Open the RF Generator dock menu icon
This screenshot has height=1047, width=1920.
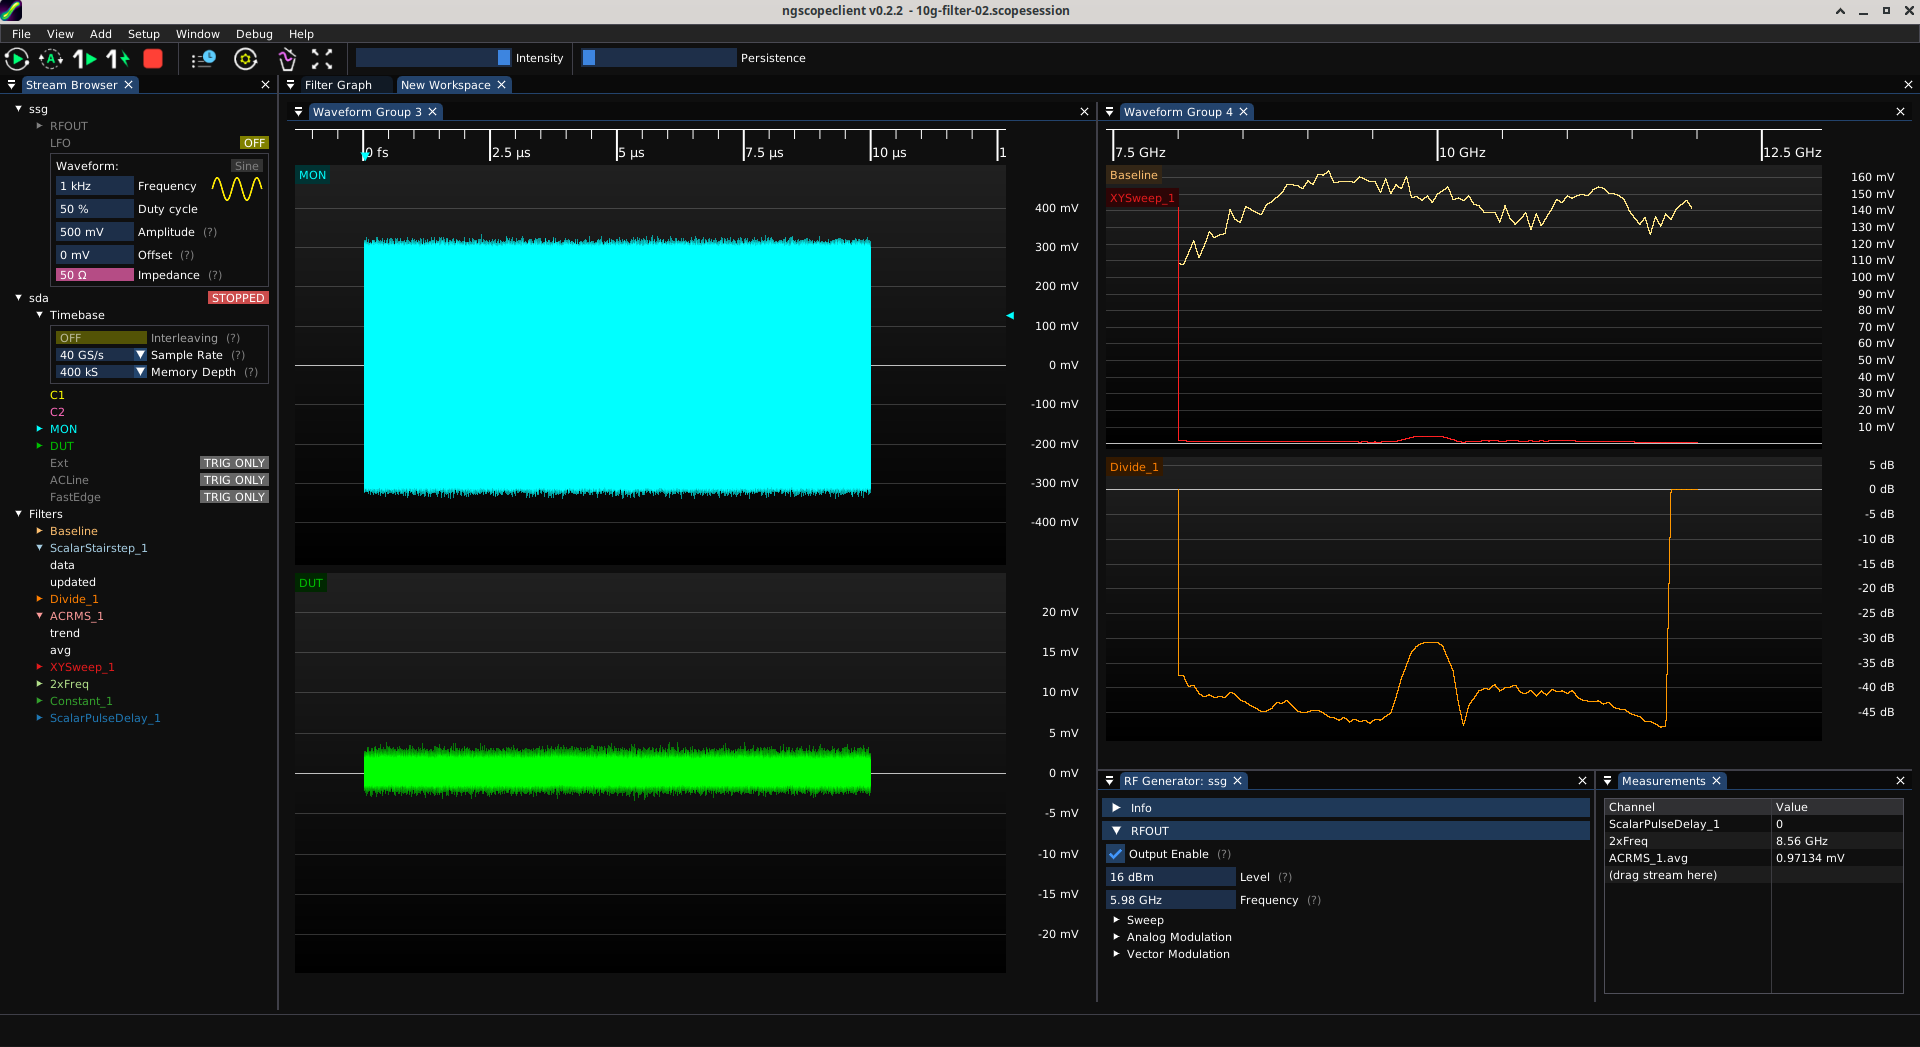click(1109, 781)
